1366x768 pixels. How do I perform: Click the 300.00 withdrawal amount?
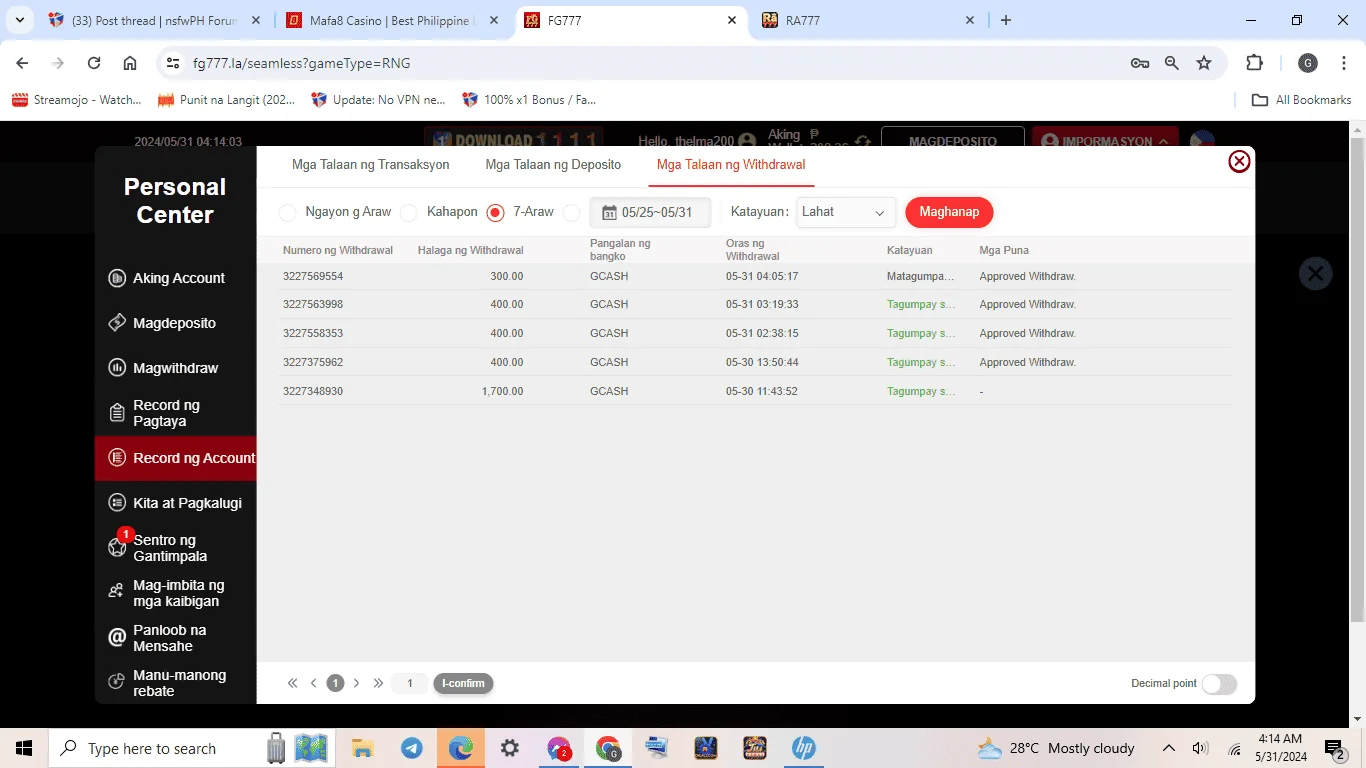pyautogui.click(x=507, y=276)
